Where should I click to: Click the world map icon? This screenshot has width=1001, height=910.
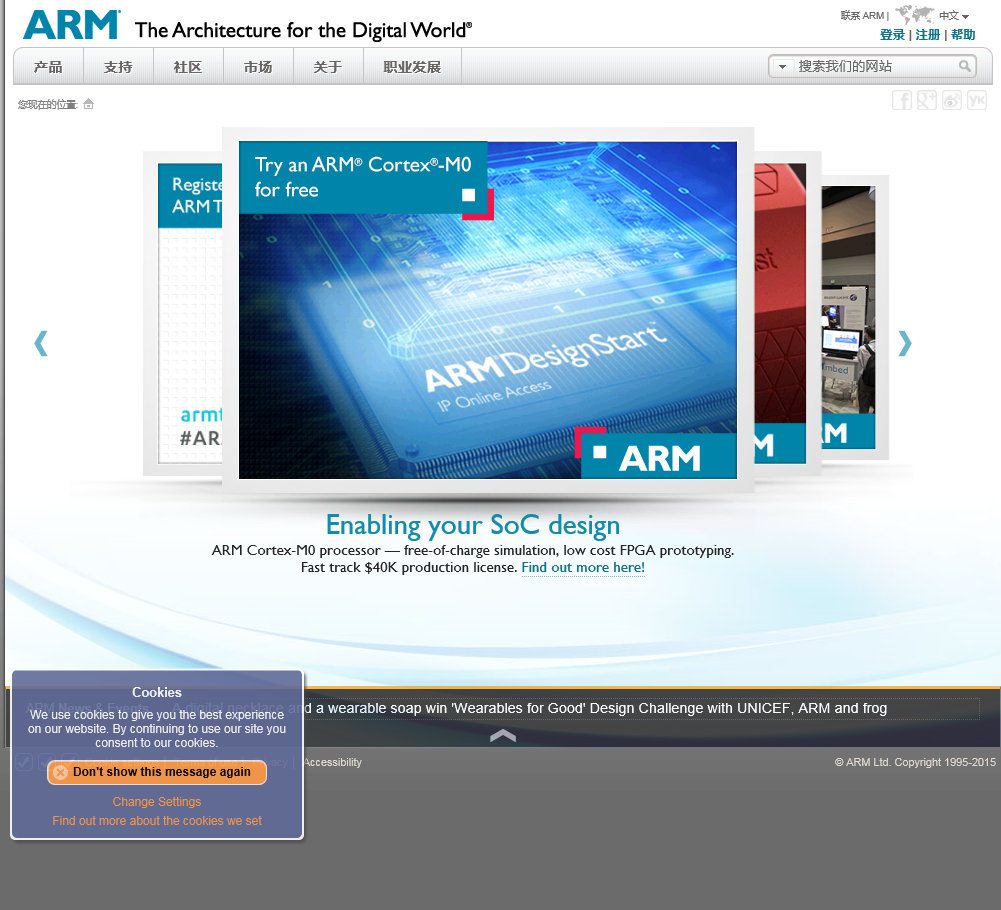point(914,13)
